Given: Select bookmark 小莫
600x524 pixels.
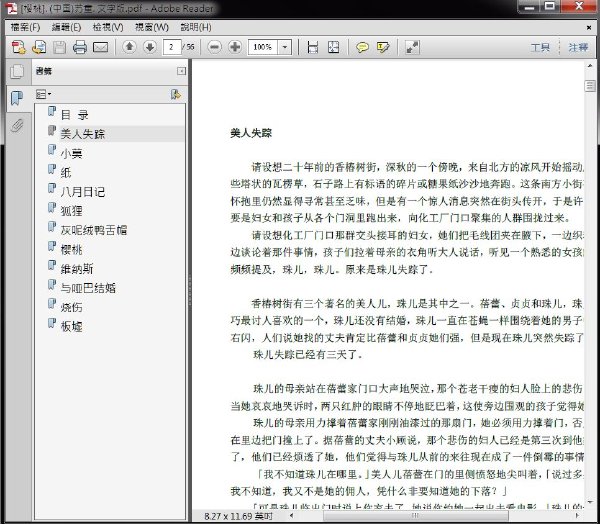Looking at the screenshot, I should pyautogui.click(x=72, y=153).
